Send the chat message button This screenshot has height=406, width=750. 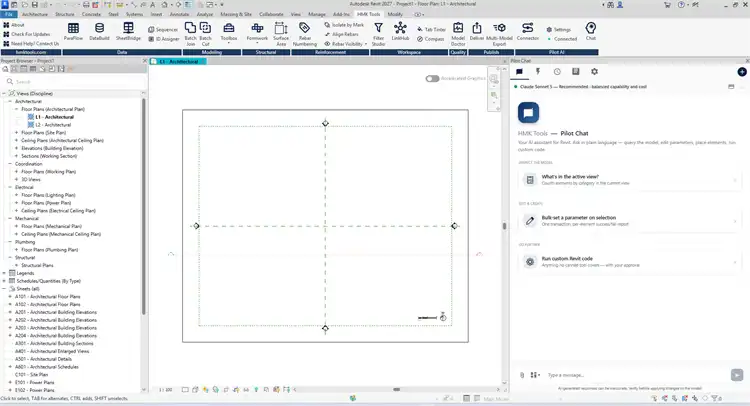tap(737, 375)
